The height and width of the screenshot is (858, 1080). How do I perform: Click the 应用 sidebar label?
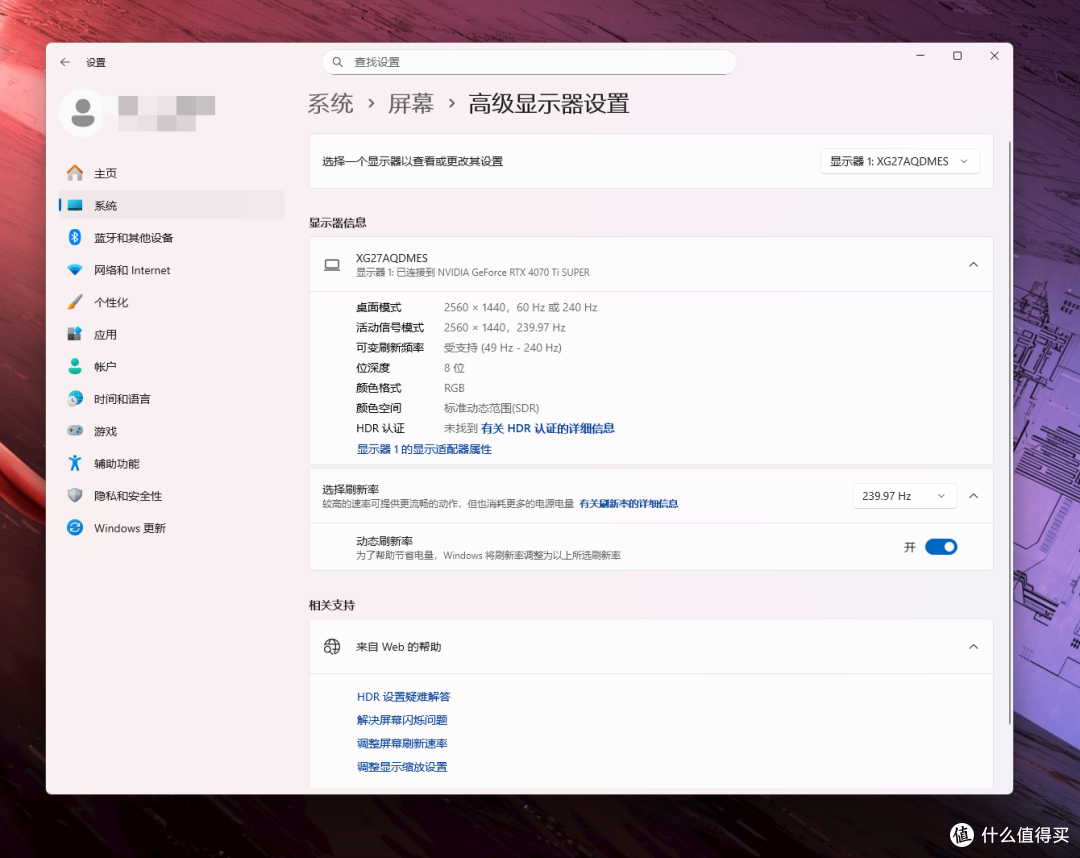(x=105, y=335)
